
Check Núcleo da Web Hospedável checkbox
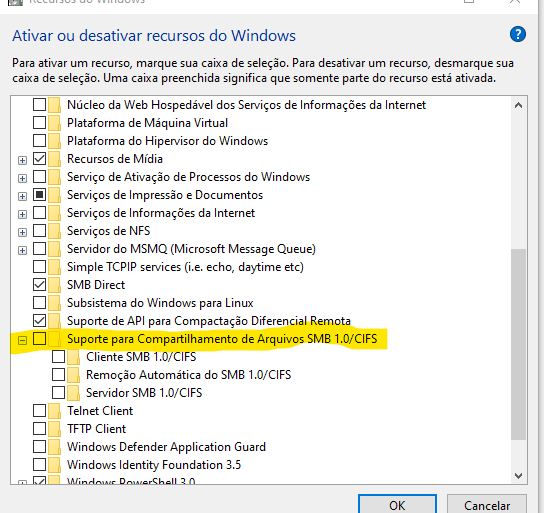[39, 104]
